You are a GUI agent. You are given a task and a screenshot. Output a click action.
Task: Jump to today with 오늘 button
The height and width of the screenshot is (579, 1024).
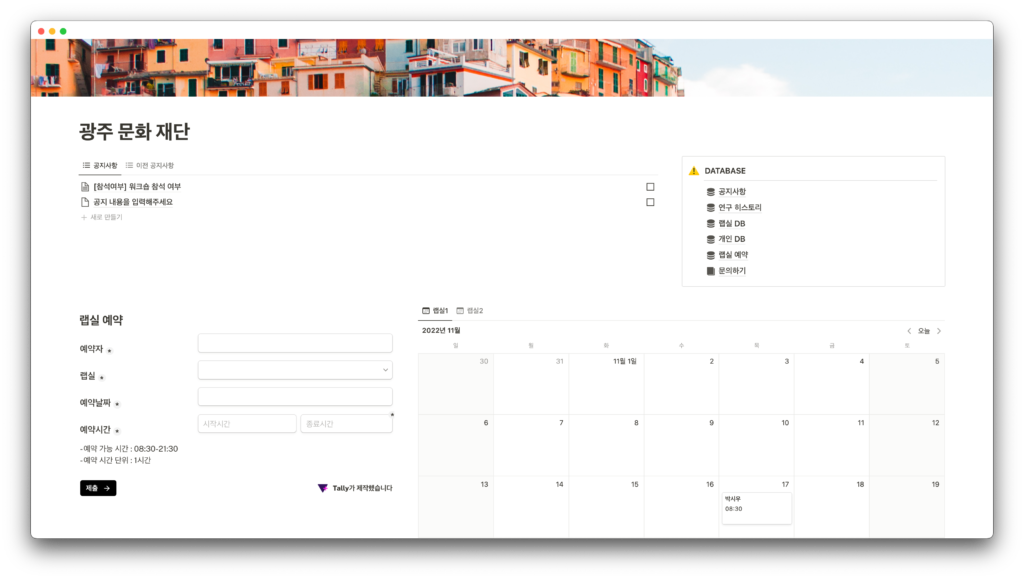924,331
